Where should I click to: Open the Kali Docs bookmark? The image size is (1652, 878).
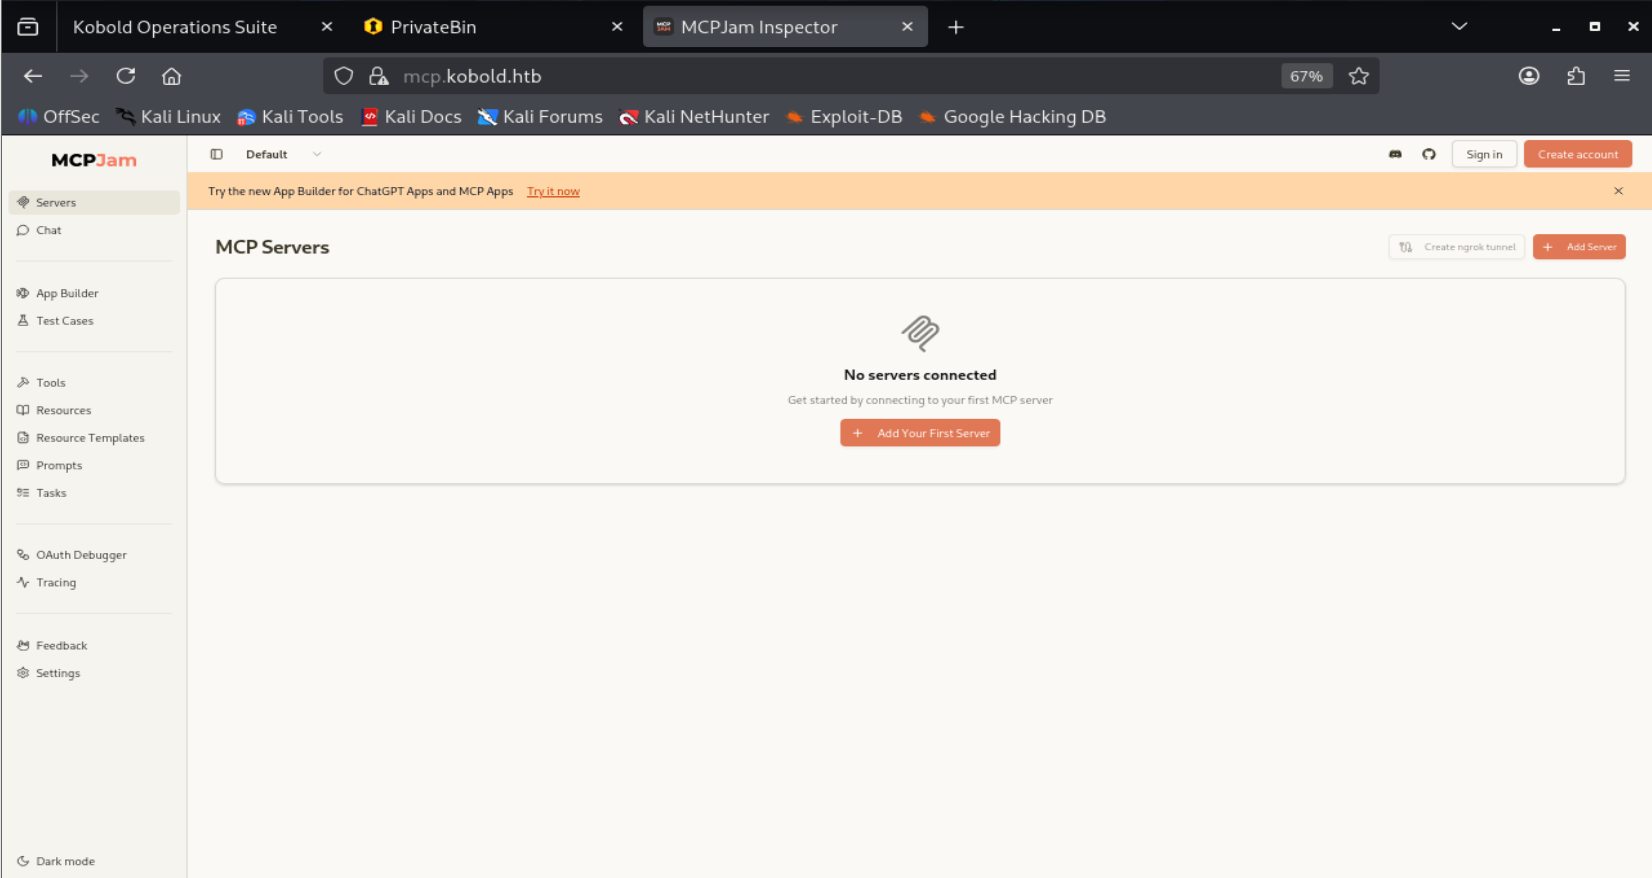pos(411,117)
